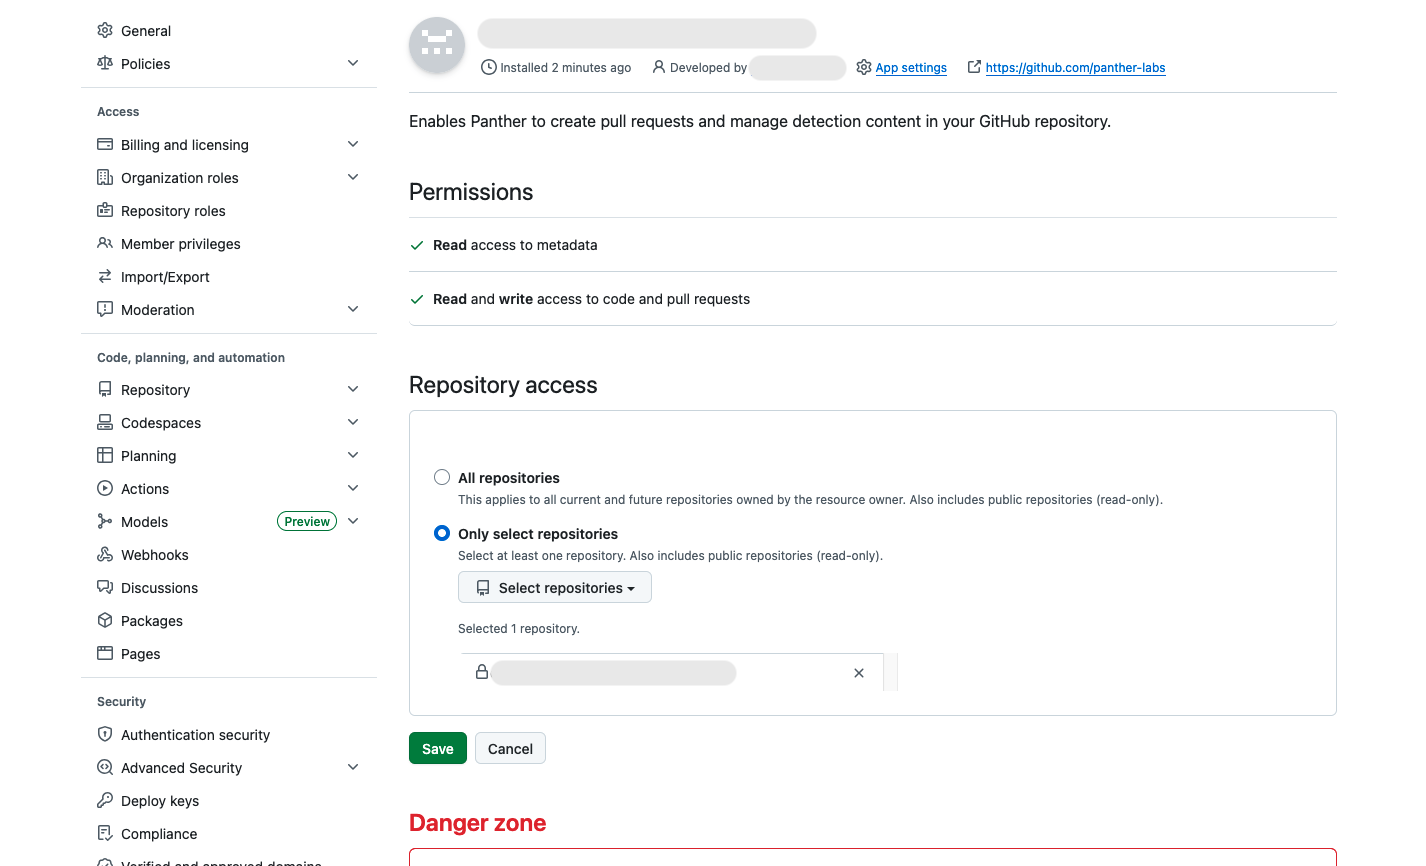Screen dimensions: 1426x866
Task: Open Compliance in the Security section
Action: tap(229, 834)
